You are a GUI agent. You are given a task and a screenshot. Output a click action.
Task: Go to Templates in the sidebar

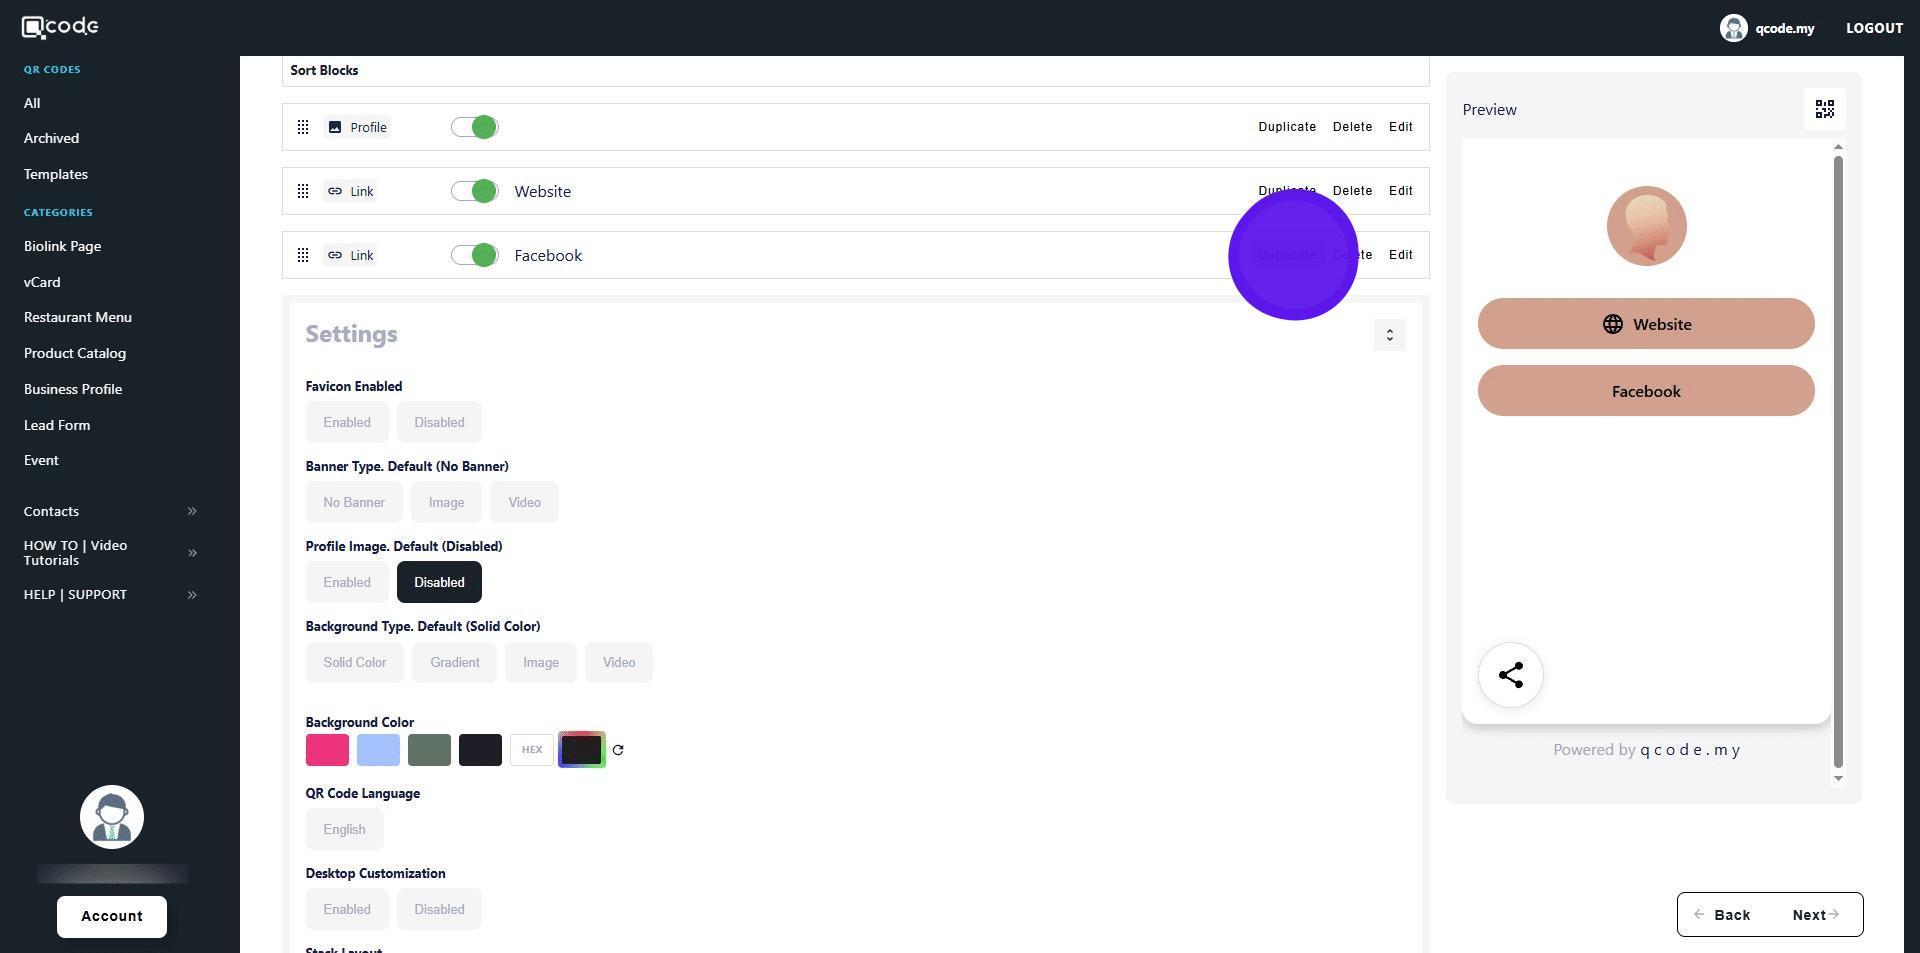[x=56, y=174]
